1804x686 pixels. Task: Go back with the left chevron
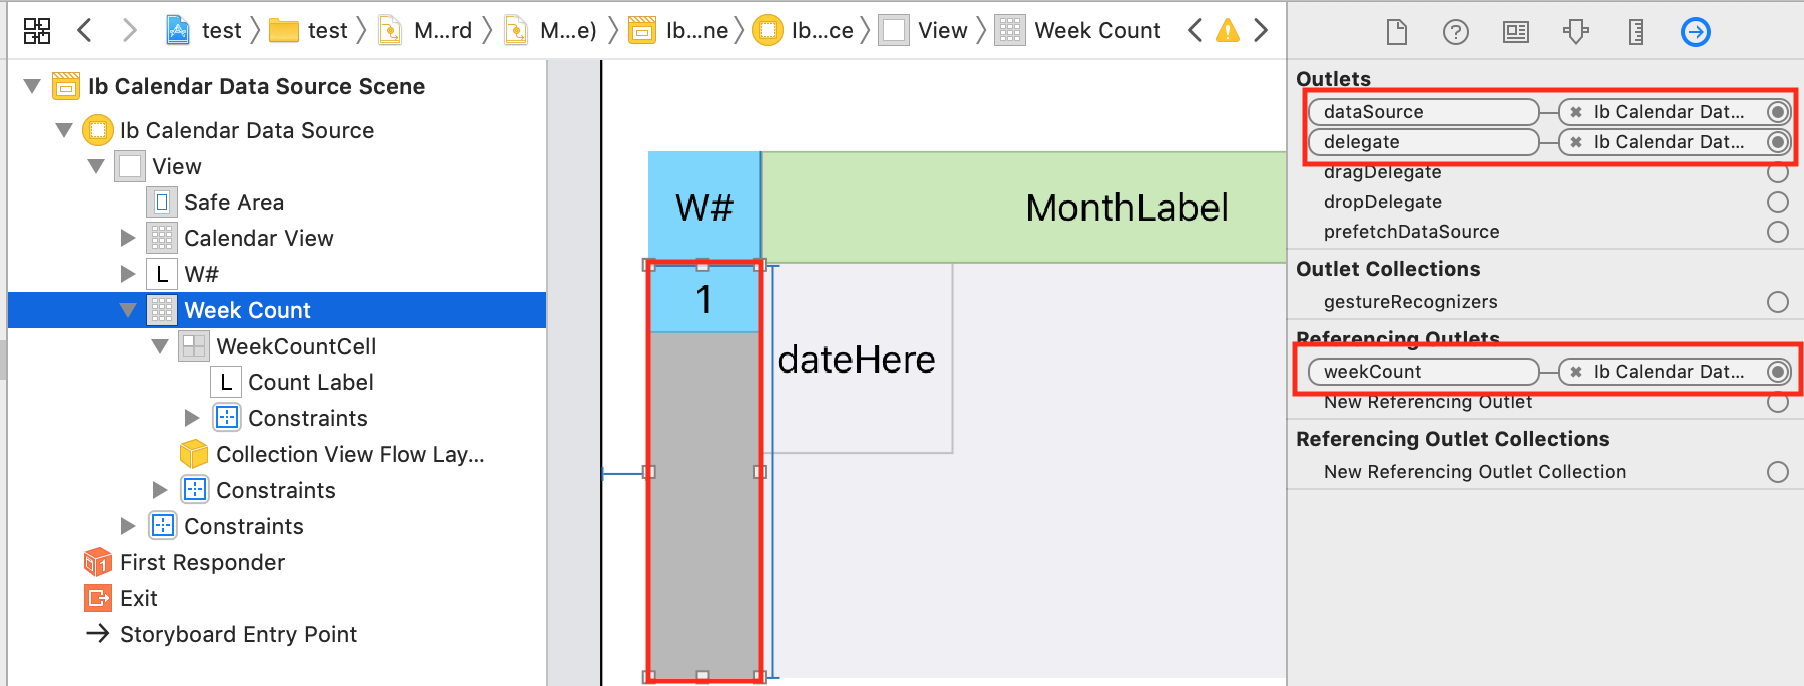pyautogui.click(x=85, y=30)
